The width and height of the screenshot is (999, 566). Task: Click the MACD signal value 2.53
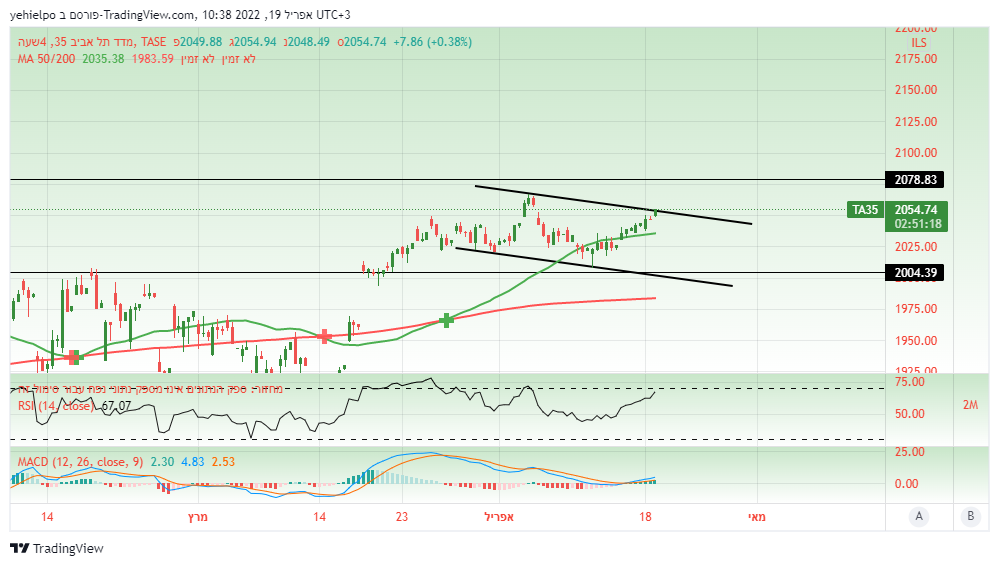[x=223, y=461]
